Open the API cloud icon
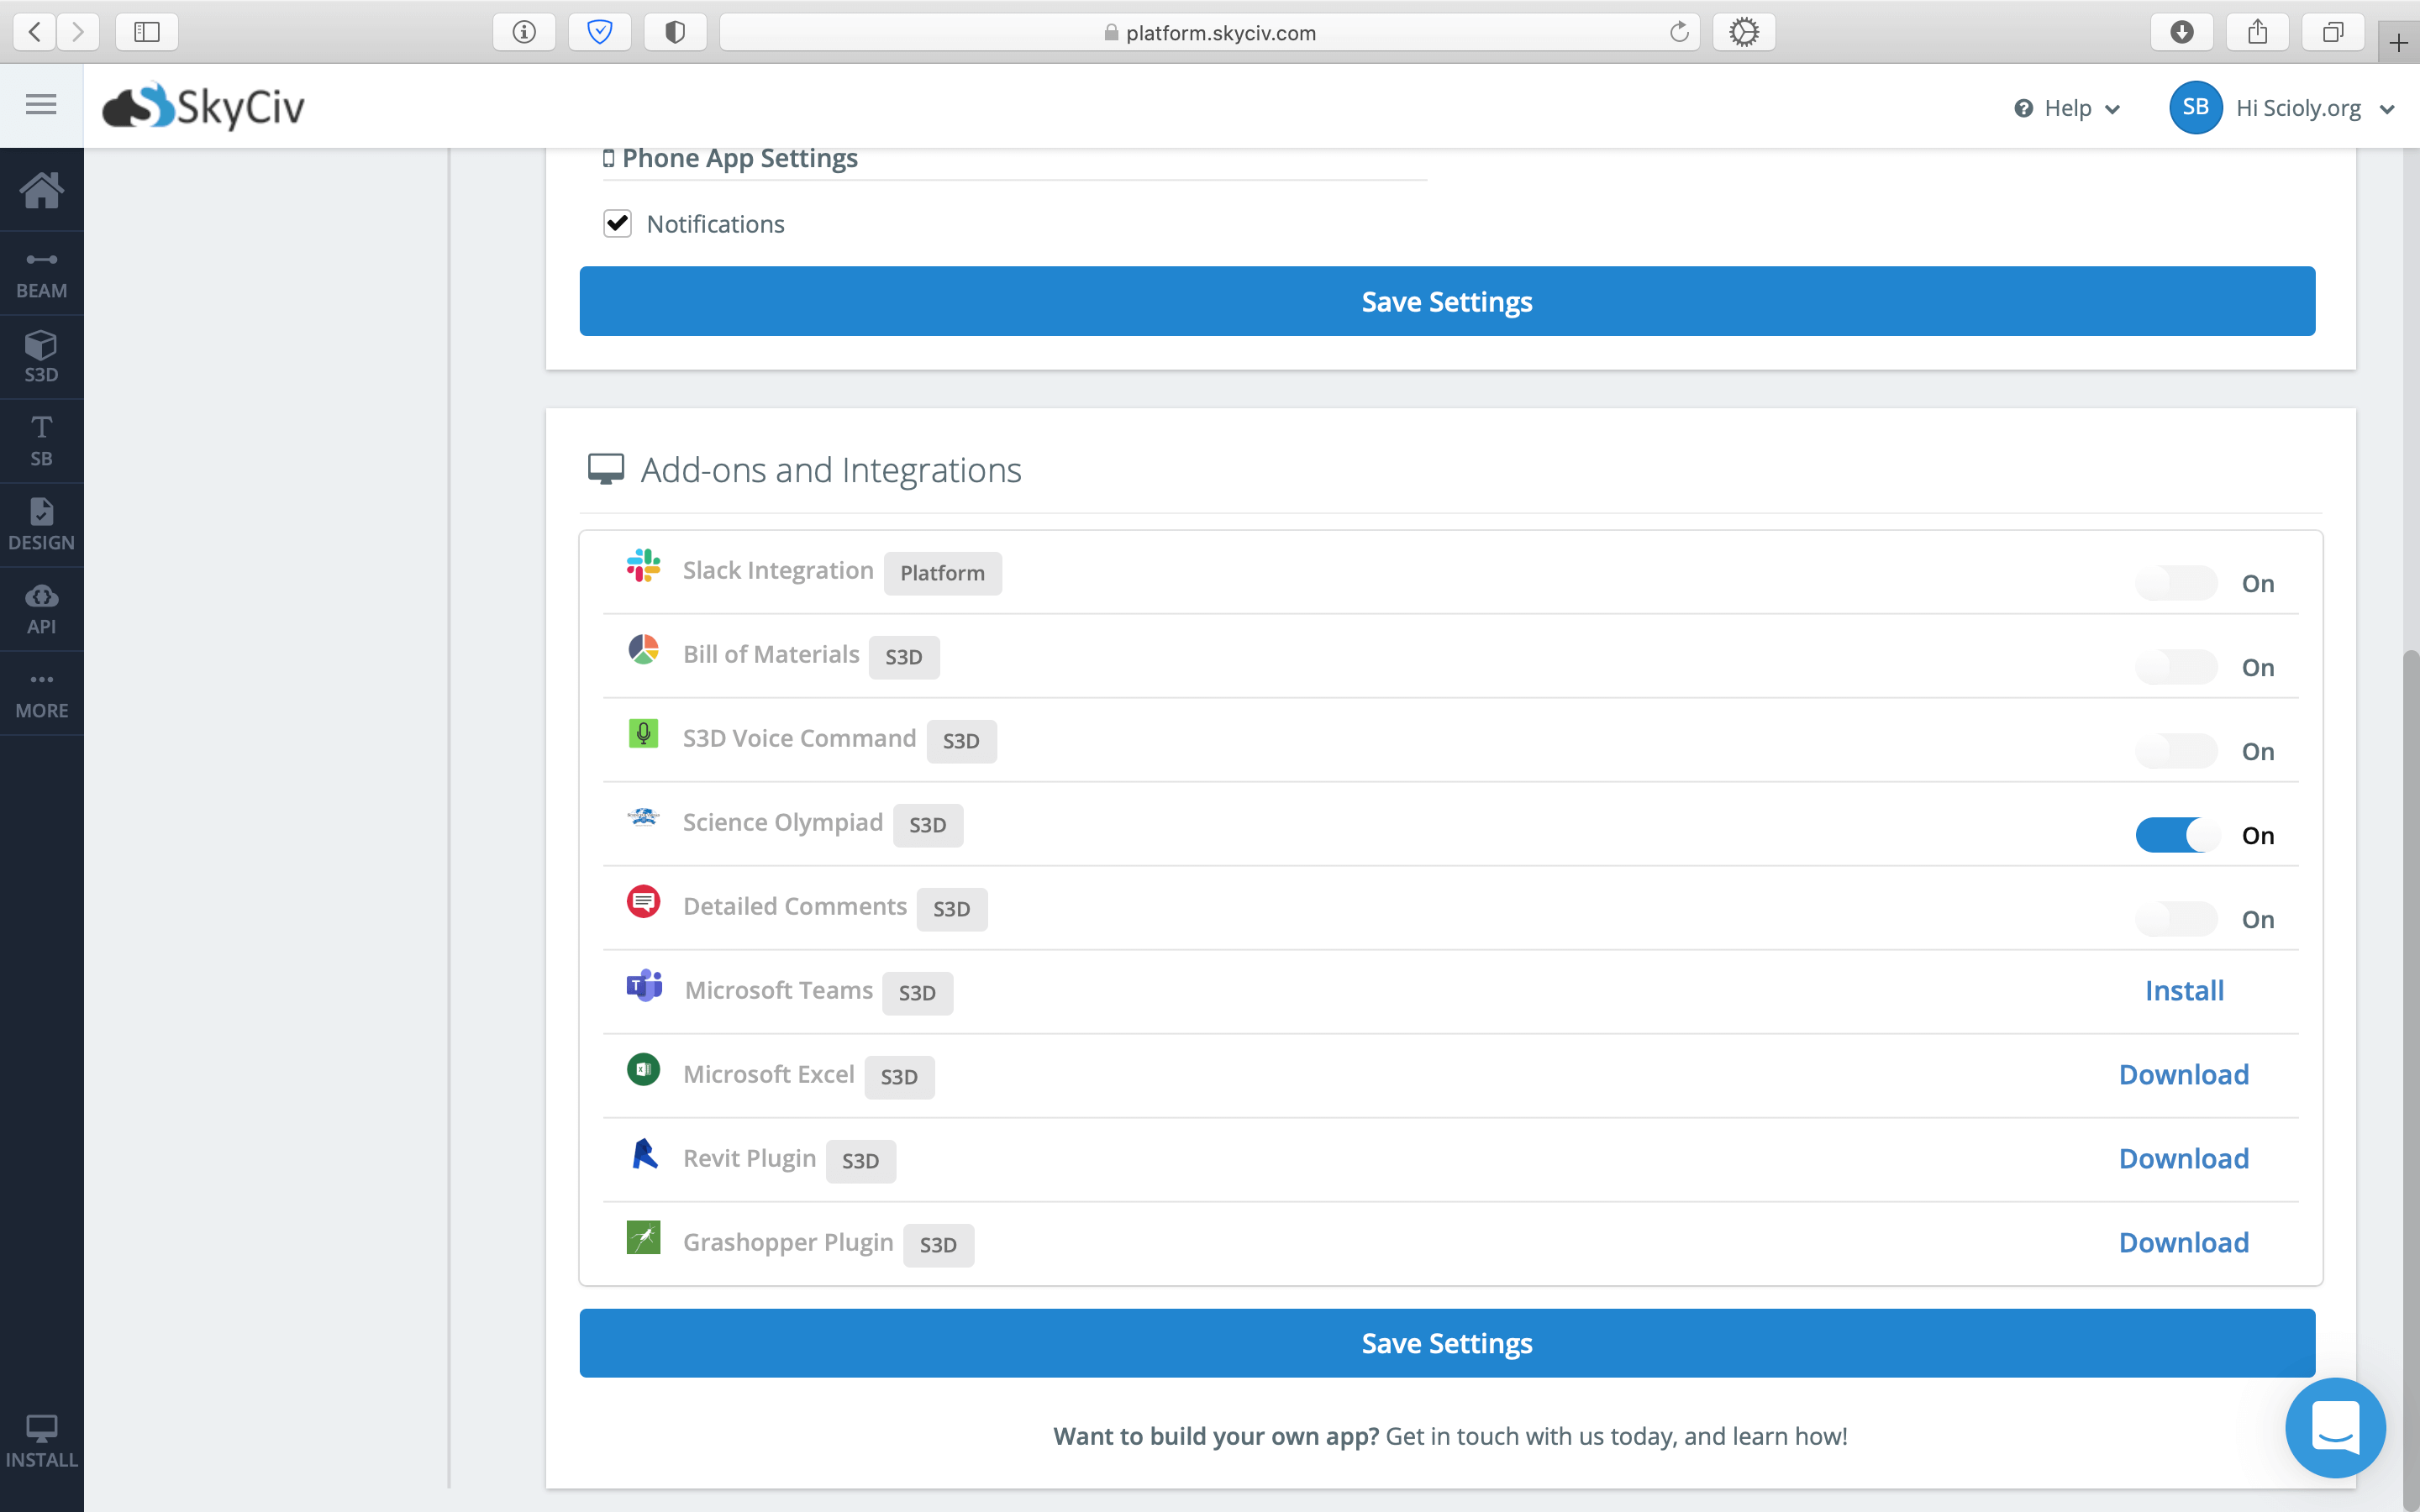 (41, 609)
